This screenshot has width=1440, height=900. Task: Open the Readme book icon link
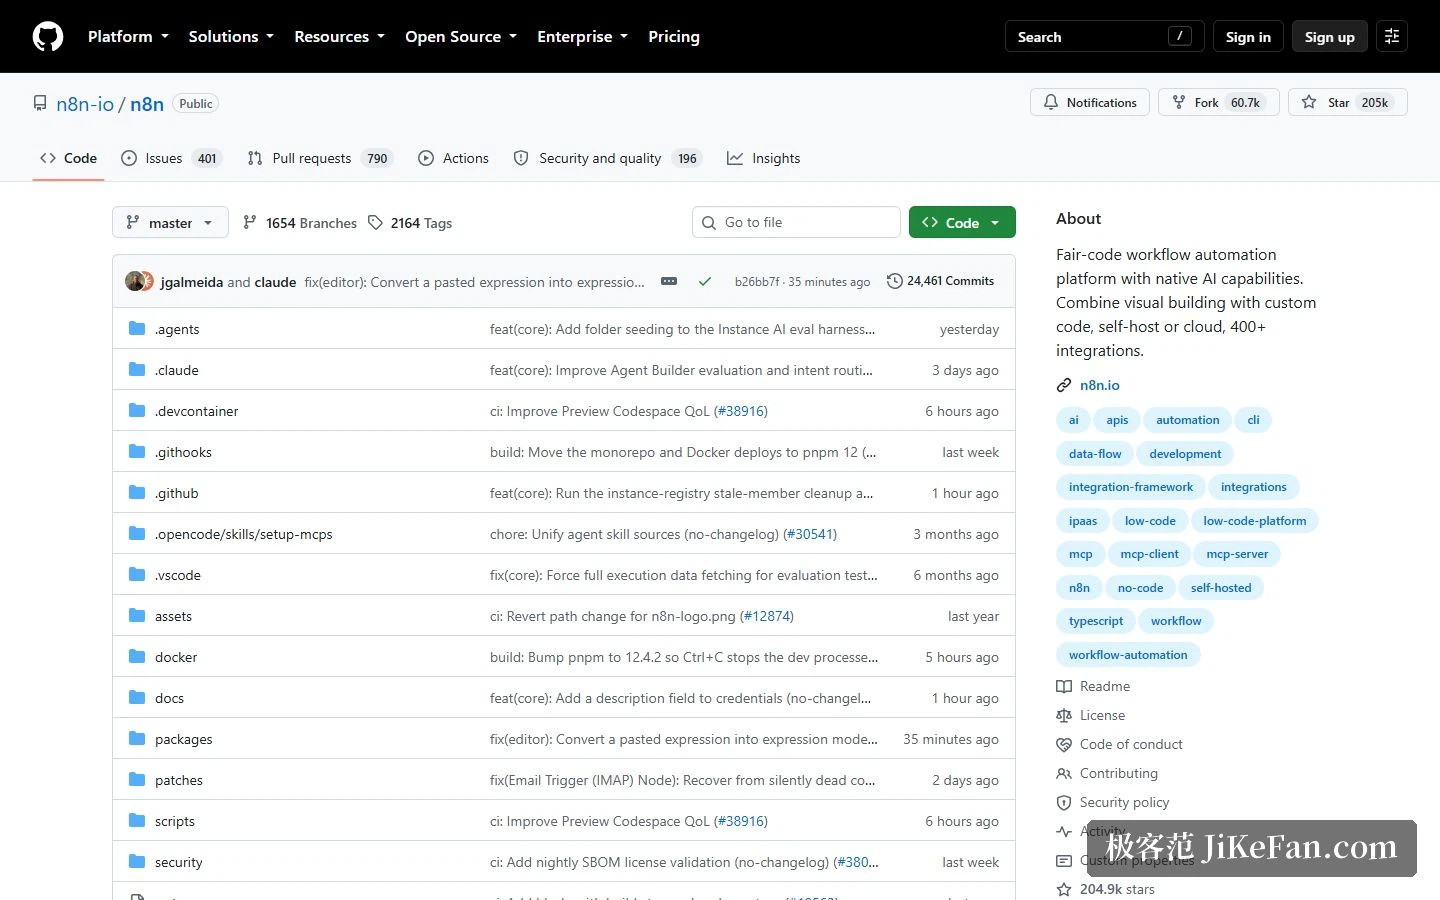click(x=1093, y=686)
